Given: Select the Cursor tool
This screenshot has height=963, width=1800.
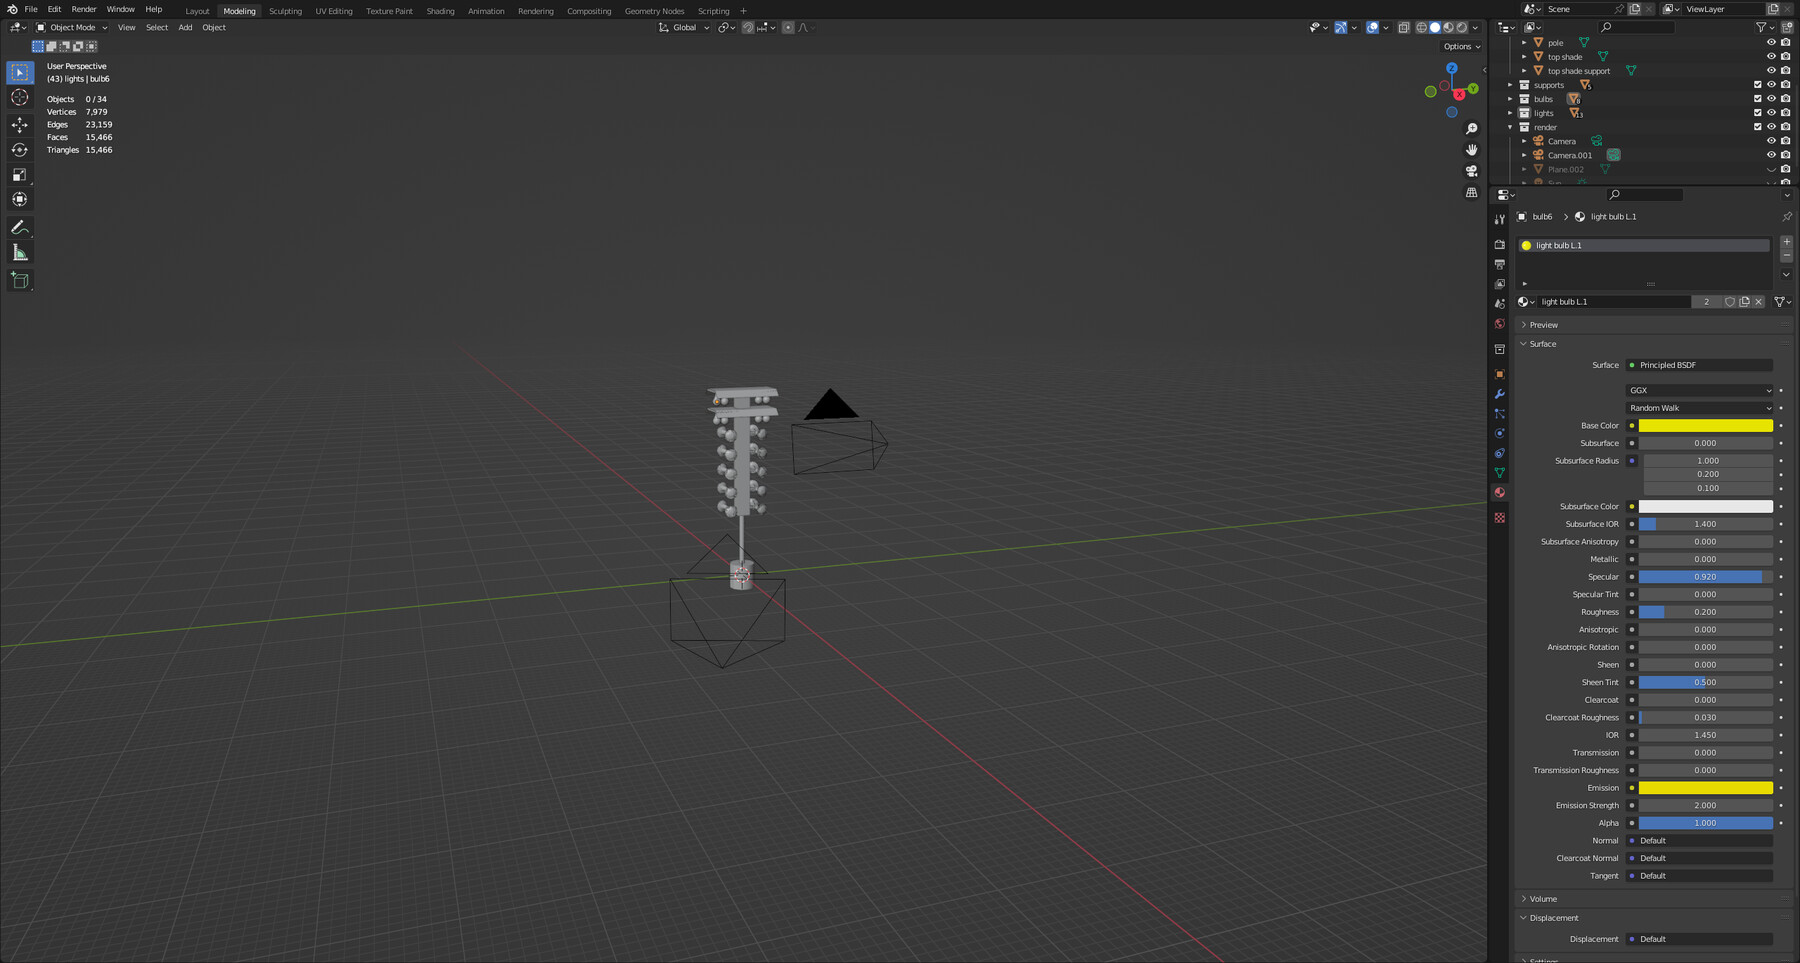Looking at the screenshot, I should tap(20, 97).
